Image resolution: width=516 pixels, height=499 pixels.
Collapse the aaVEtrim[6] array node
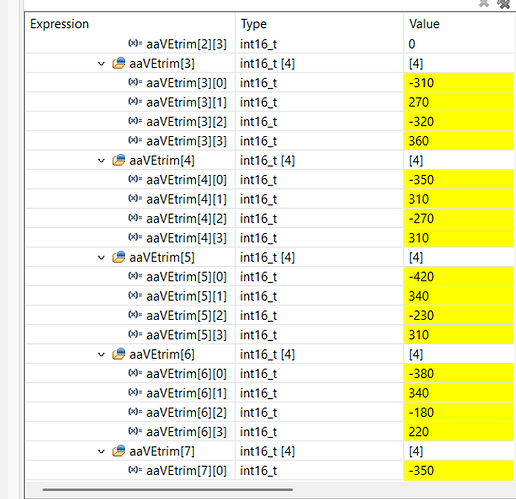tap(101, 355)
